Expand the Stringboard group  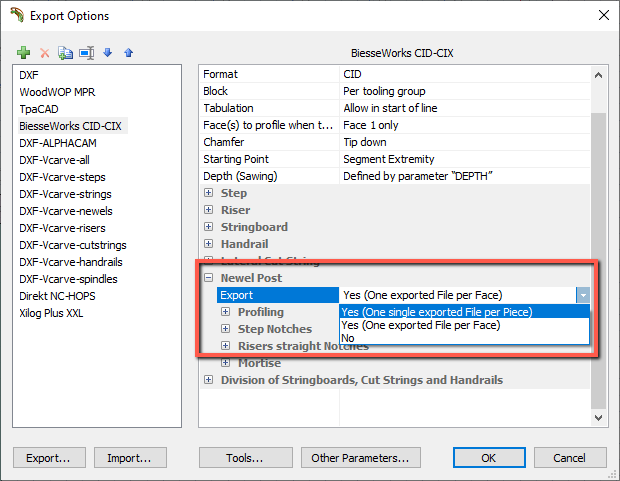(208, 227)
